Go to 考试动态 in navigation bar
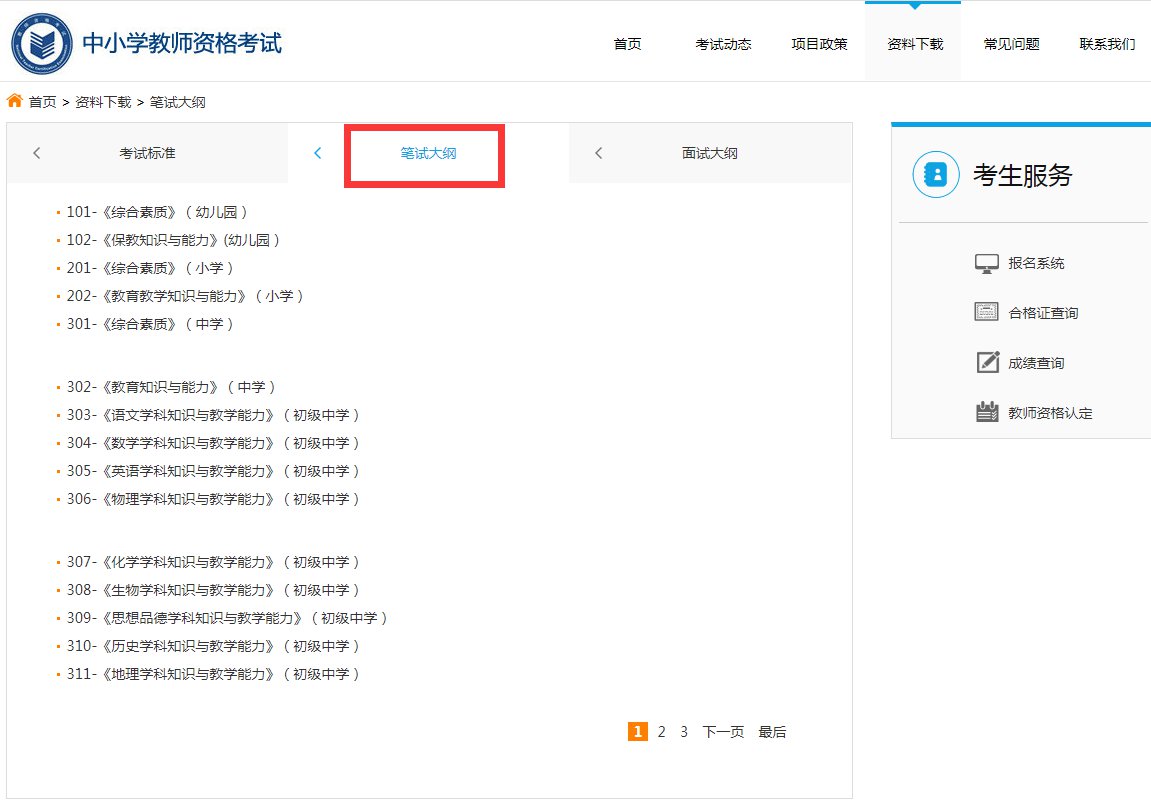Viewport: 1151px width, 807px height. (723, 44)
